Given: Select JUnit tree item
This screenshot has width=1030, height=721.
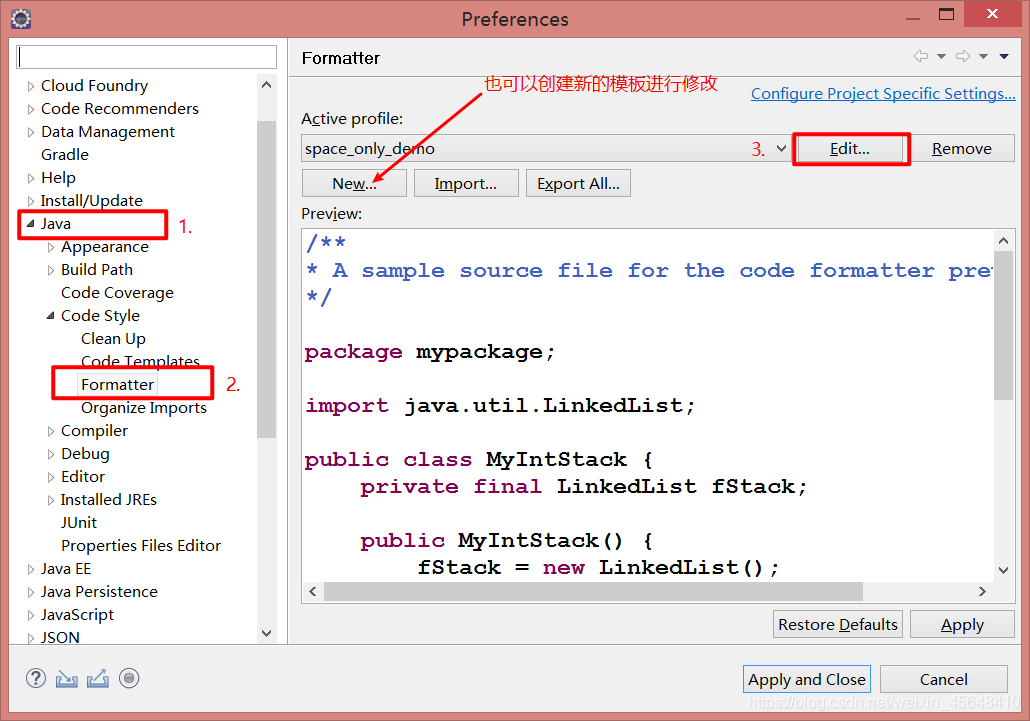Looking at the screenshot, I should 79,522.
